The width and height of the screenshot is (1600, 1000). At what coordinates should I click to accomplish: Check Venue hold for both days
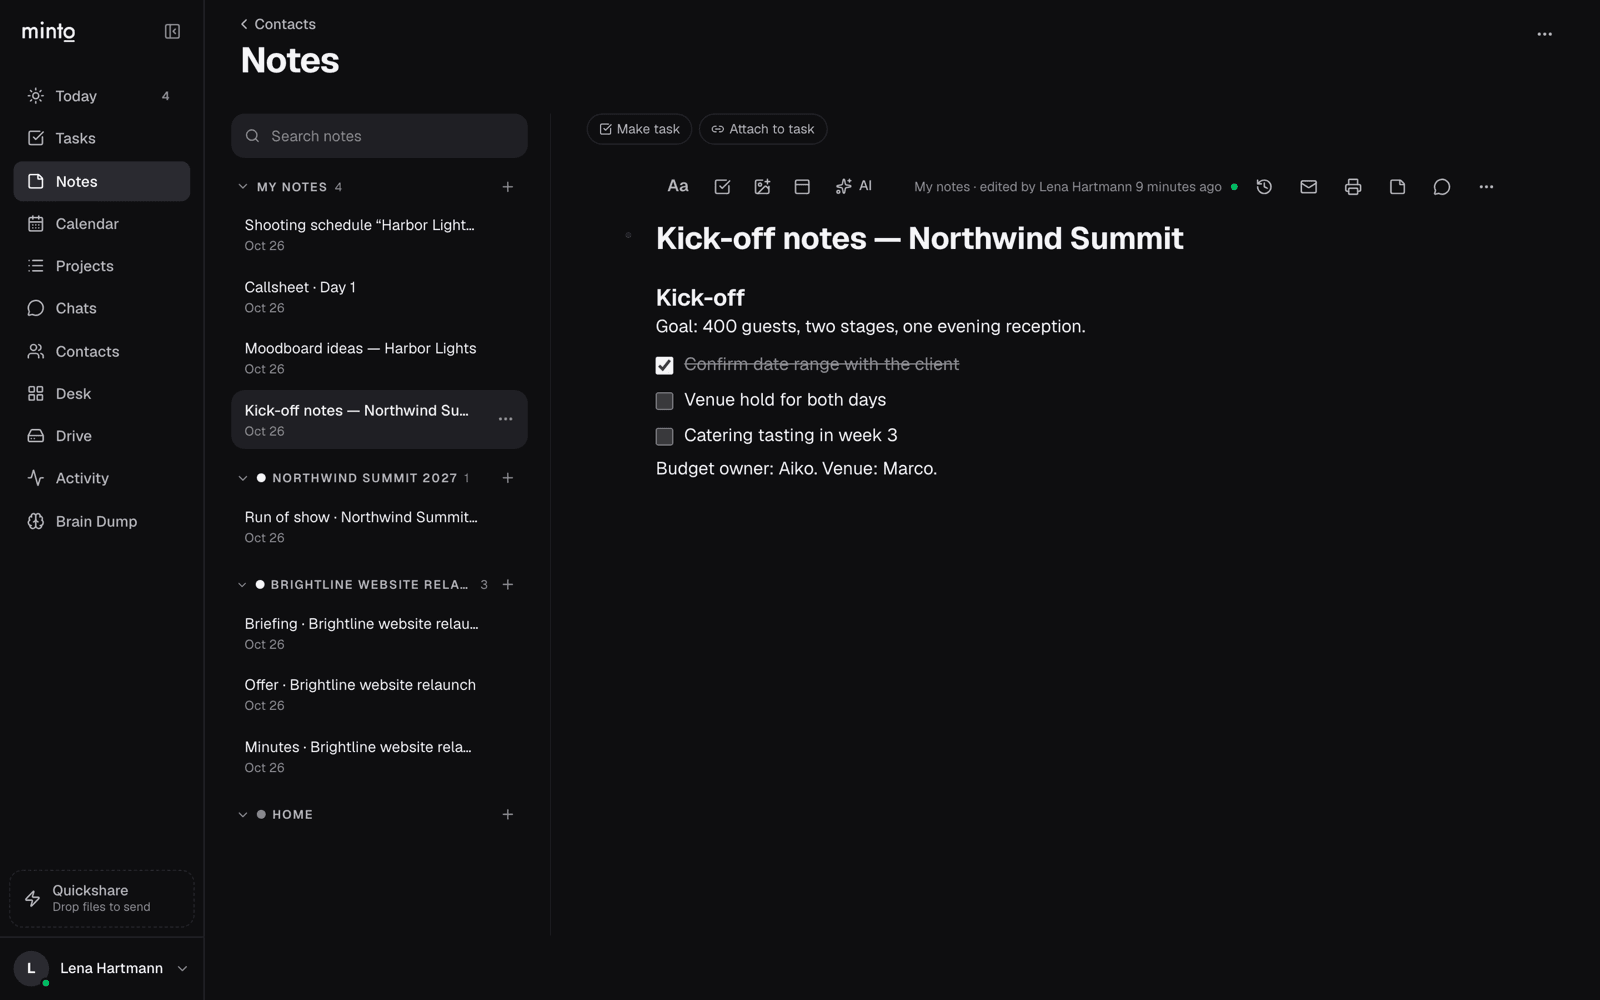pyautogui.click(x=664, y=401)
